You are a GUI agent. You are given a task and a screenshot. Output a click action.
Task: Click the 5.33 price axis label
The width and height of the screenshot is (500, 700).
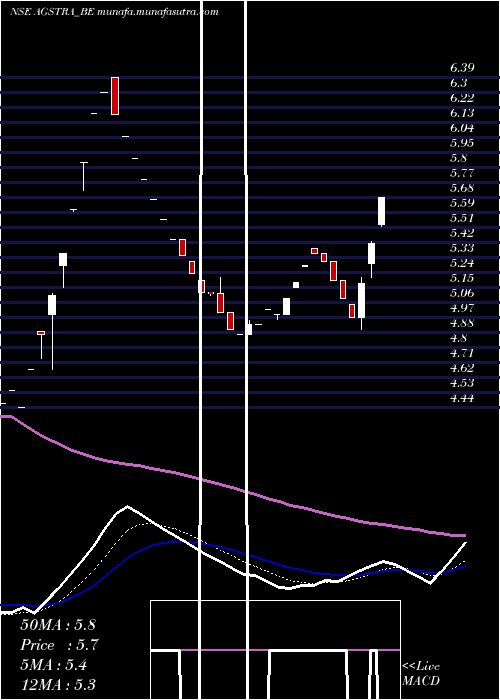(462, 248)
